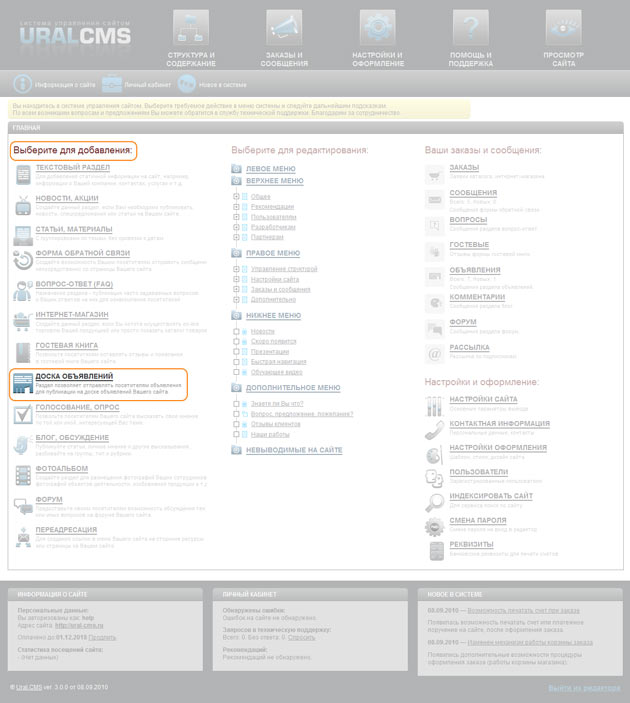630x703 pixels.
Task: Click the Настройки и оформление gear icon
Action: pos(378,27)
